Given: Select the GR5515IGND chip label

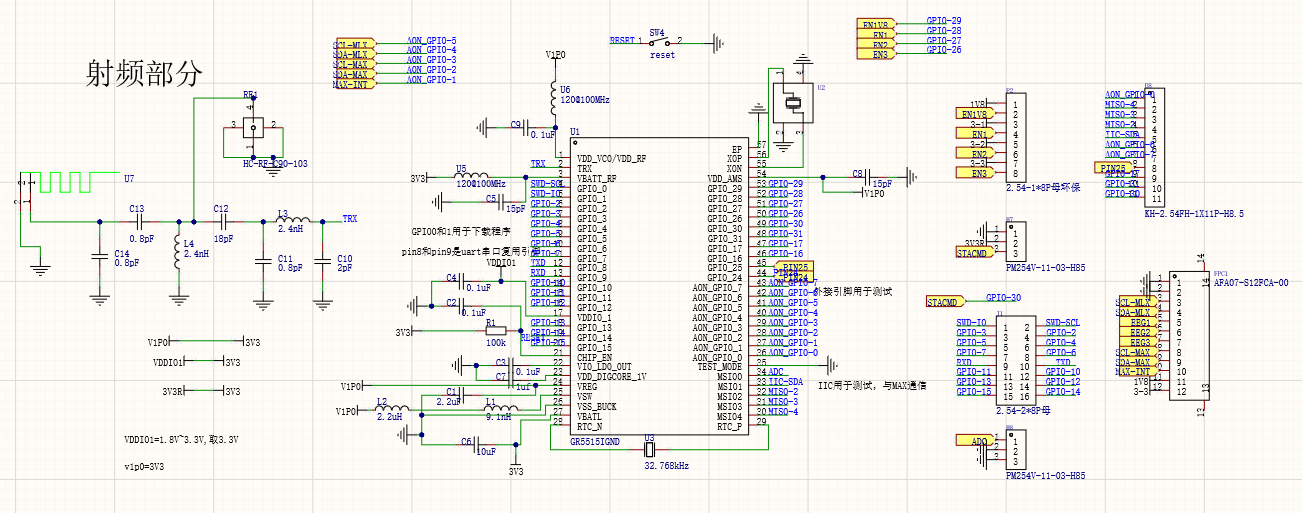Looking at the screenshot, I should click(595, 441).
